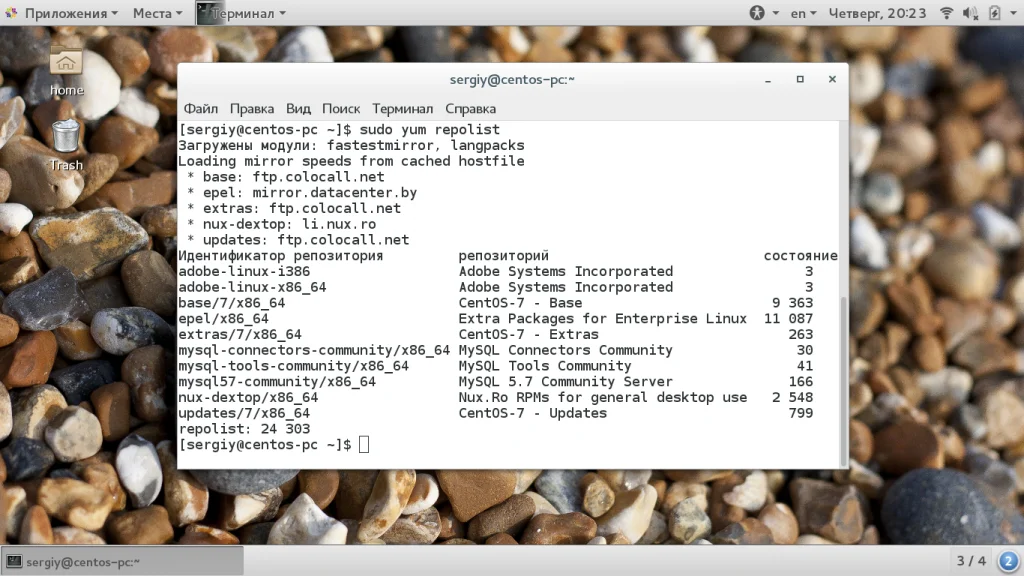The height and width of the screenshot is (576, 1024).
Task: Open the Wi-Fi network status icon
Action: (x=946, y=13)
